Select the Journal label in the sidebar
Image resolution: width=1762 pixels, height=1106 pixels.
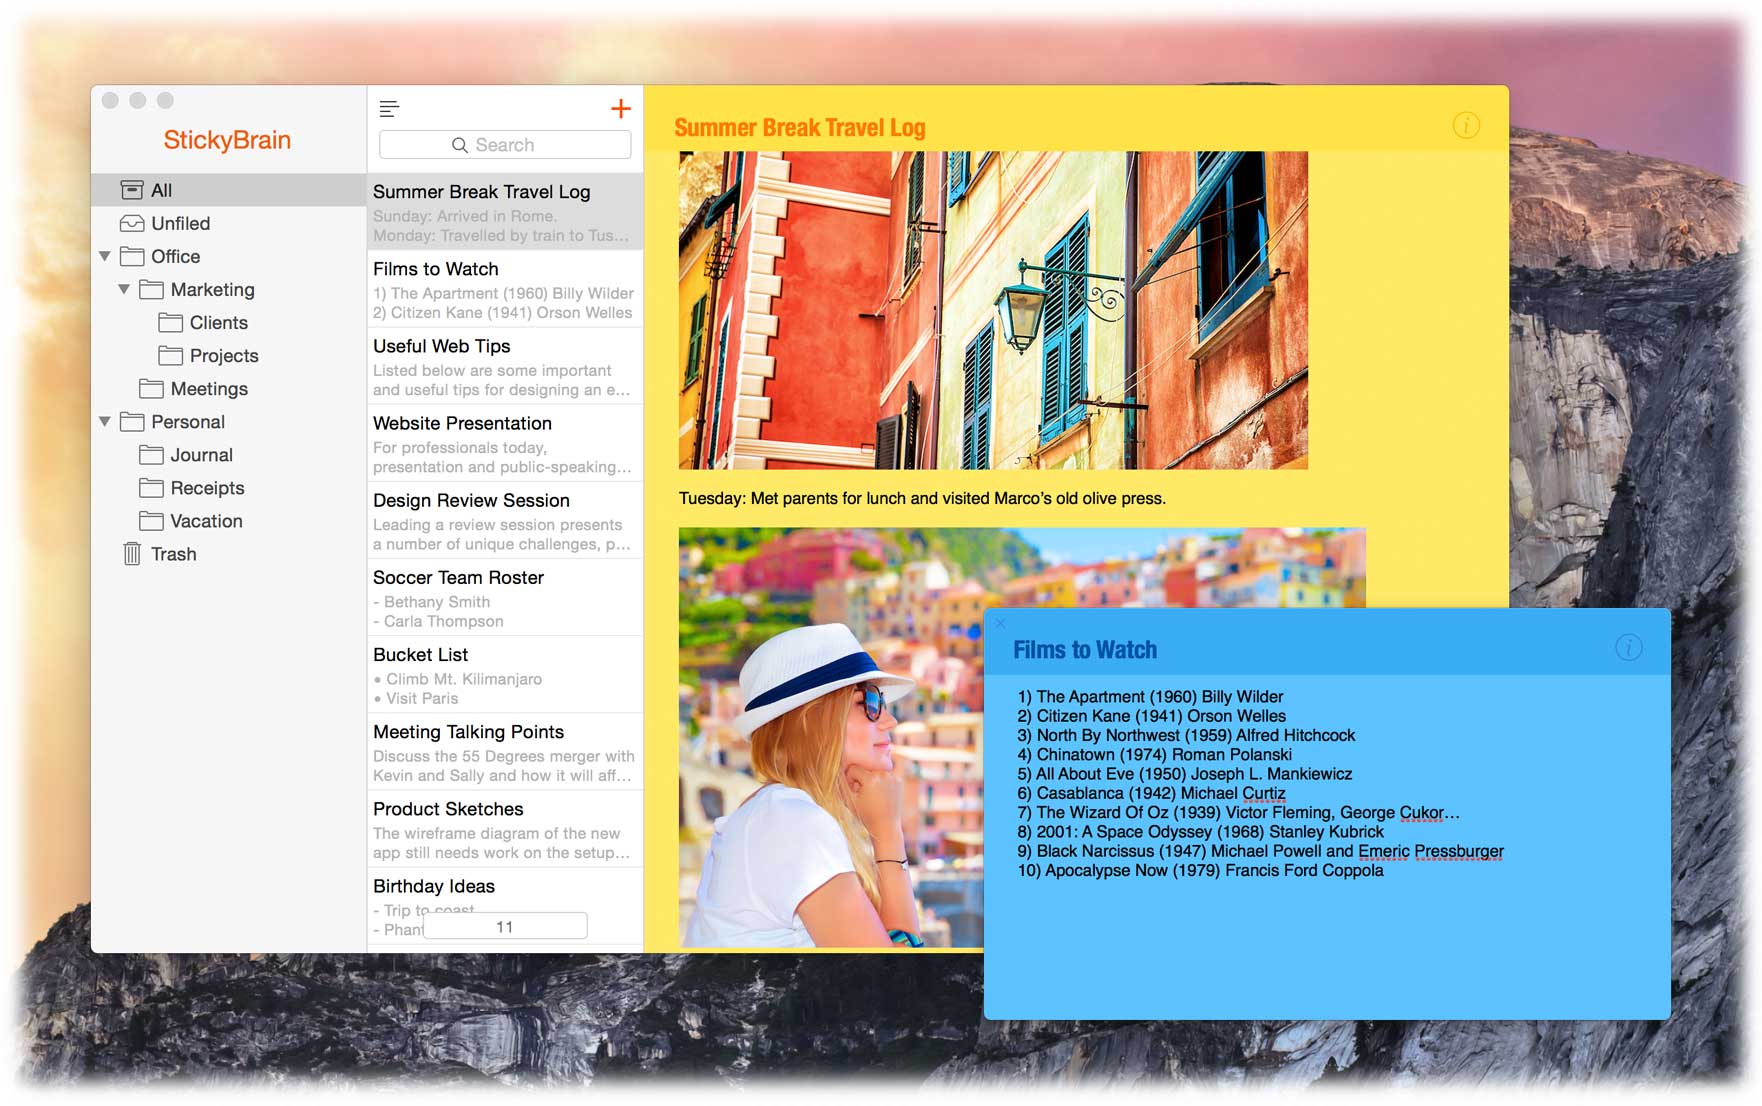tap(201, 454)
